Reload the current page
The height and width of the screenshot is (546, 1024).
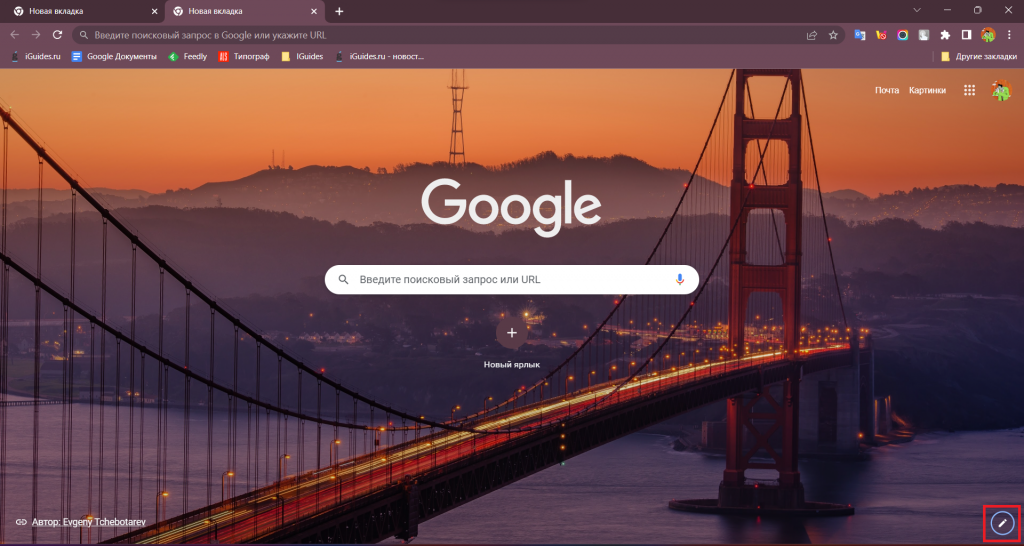point(57,34)
